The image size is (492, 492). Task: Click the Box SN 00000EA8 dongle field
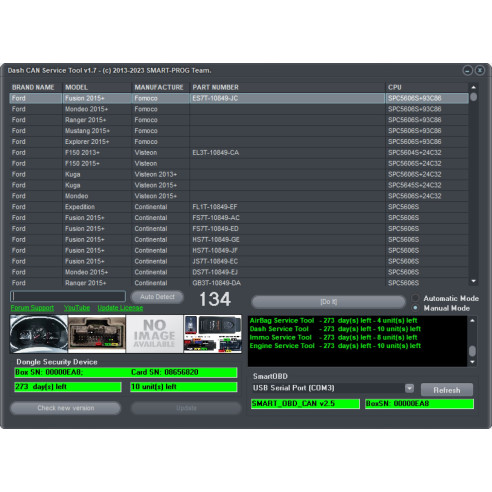(126, 372)
